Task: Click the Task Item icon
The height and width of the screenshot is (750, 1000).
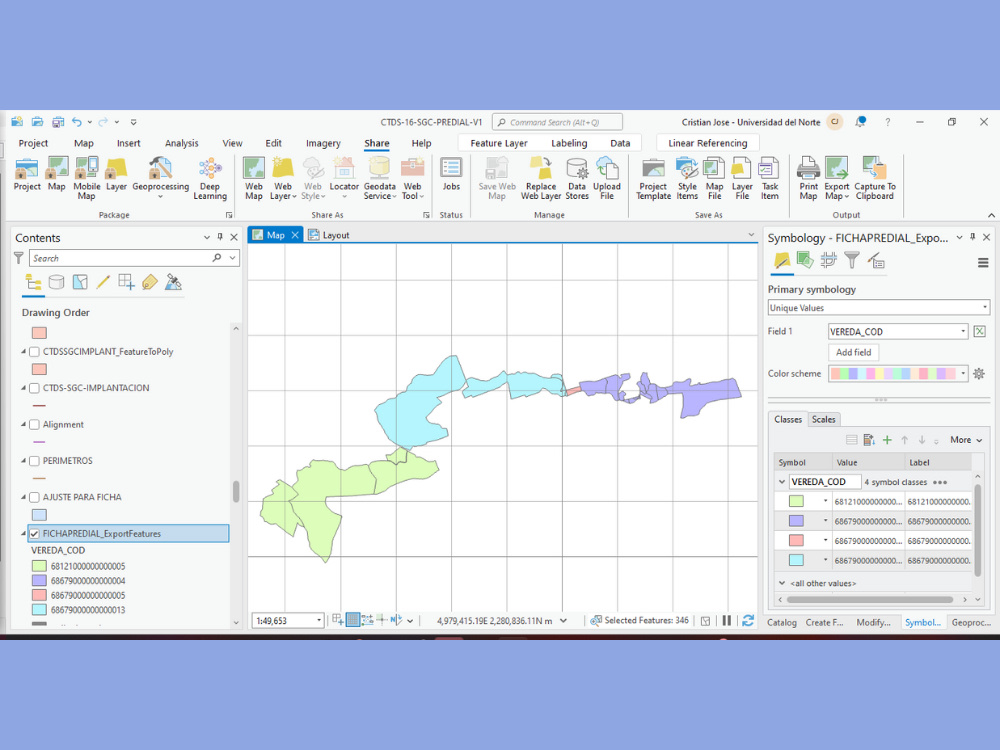Action: point(770,179)
